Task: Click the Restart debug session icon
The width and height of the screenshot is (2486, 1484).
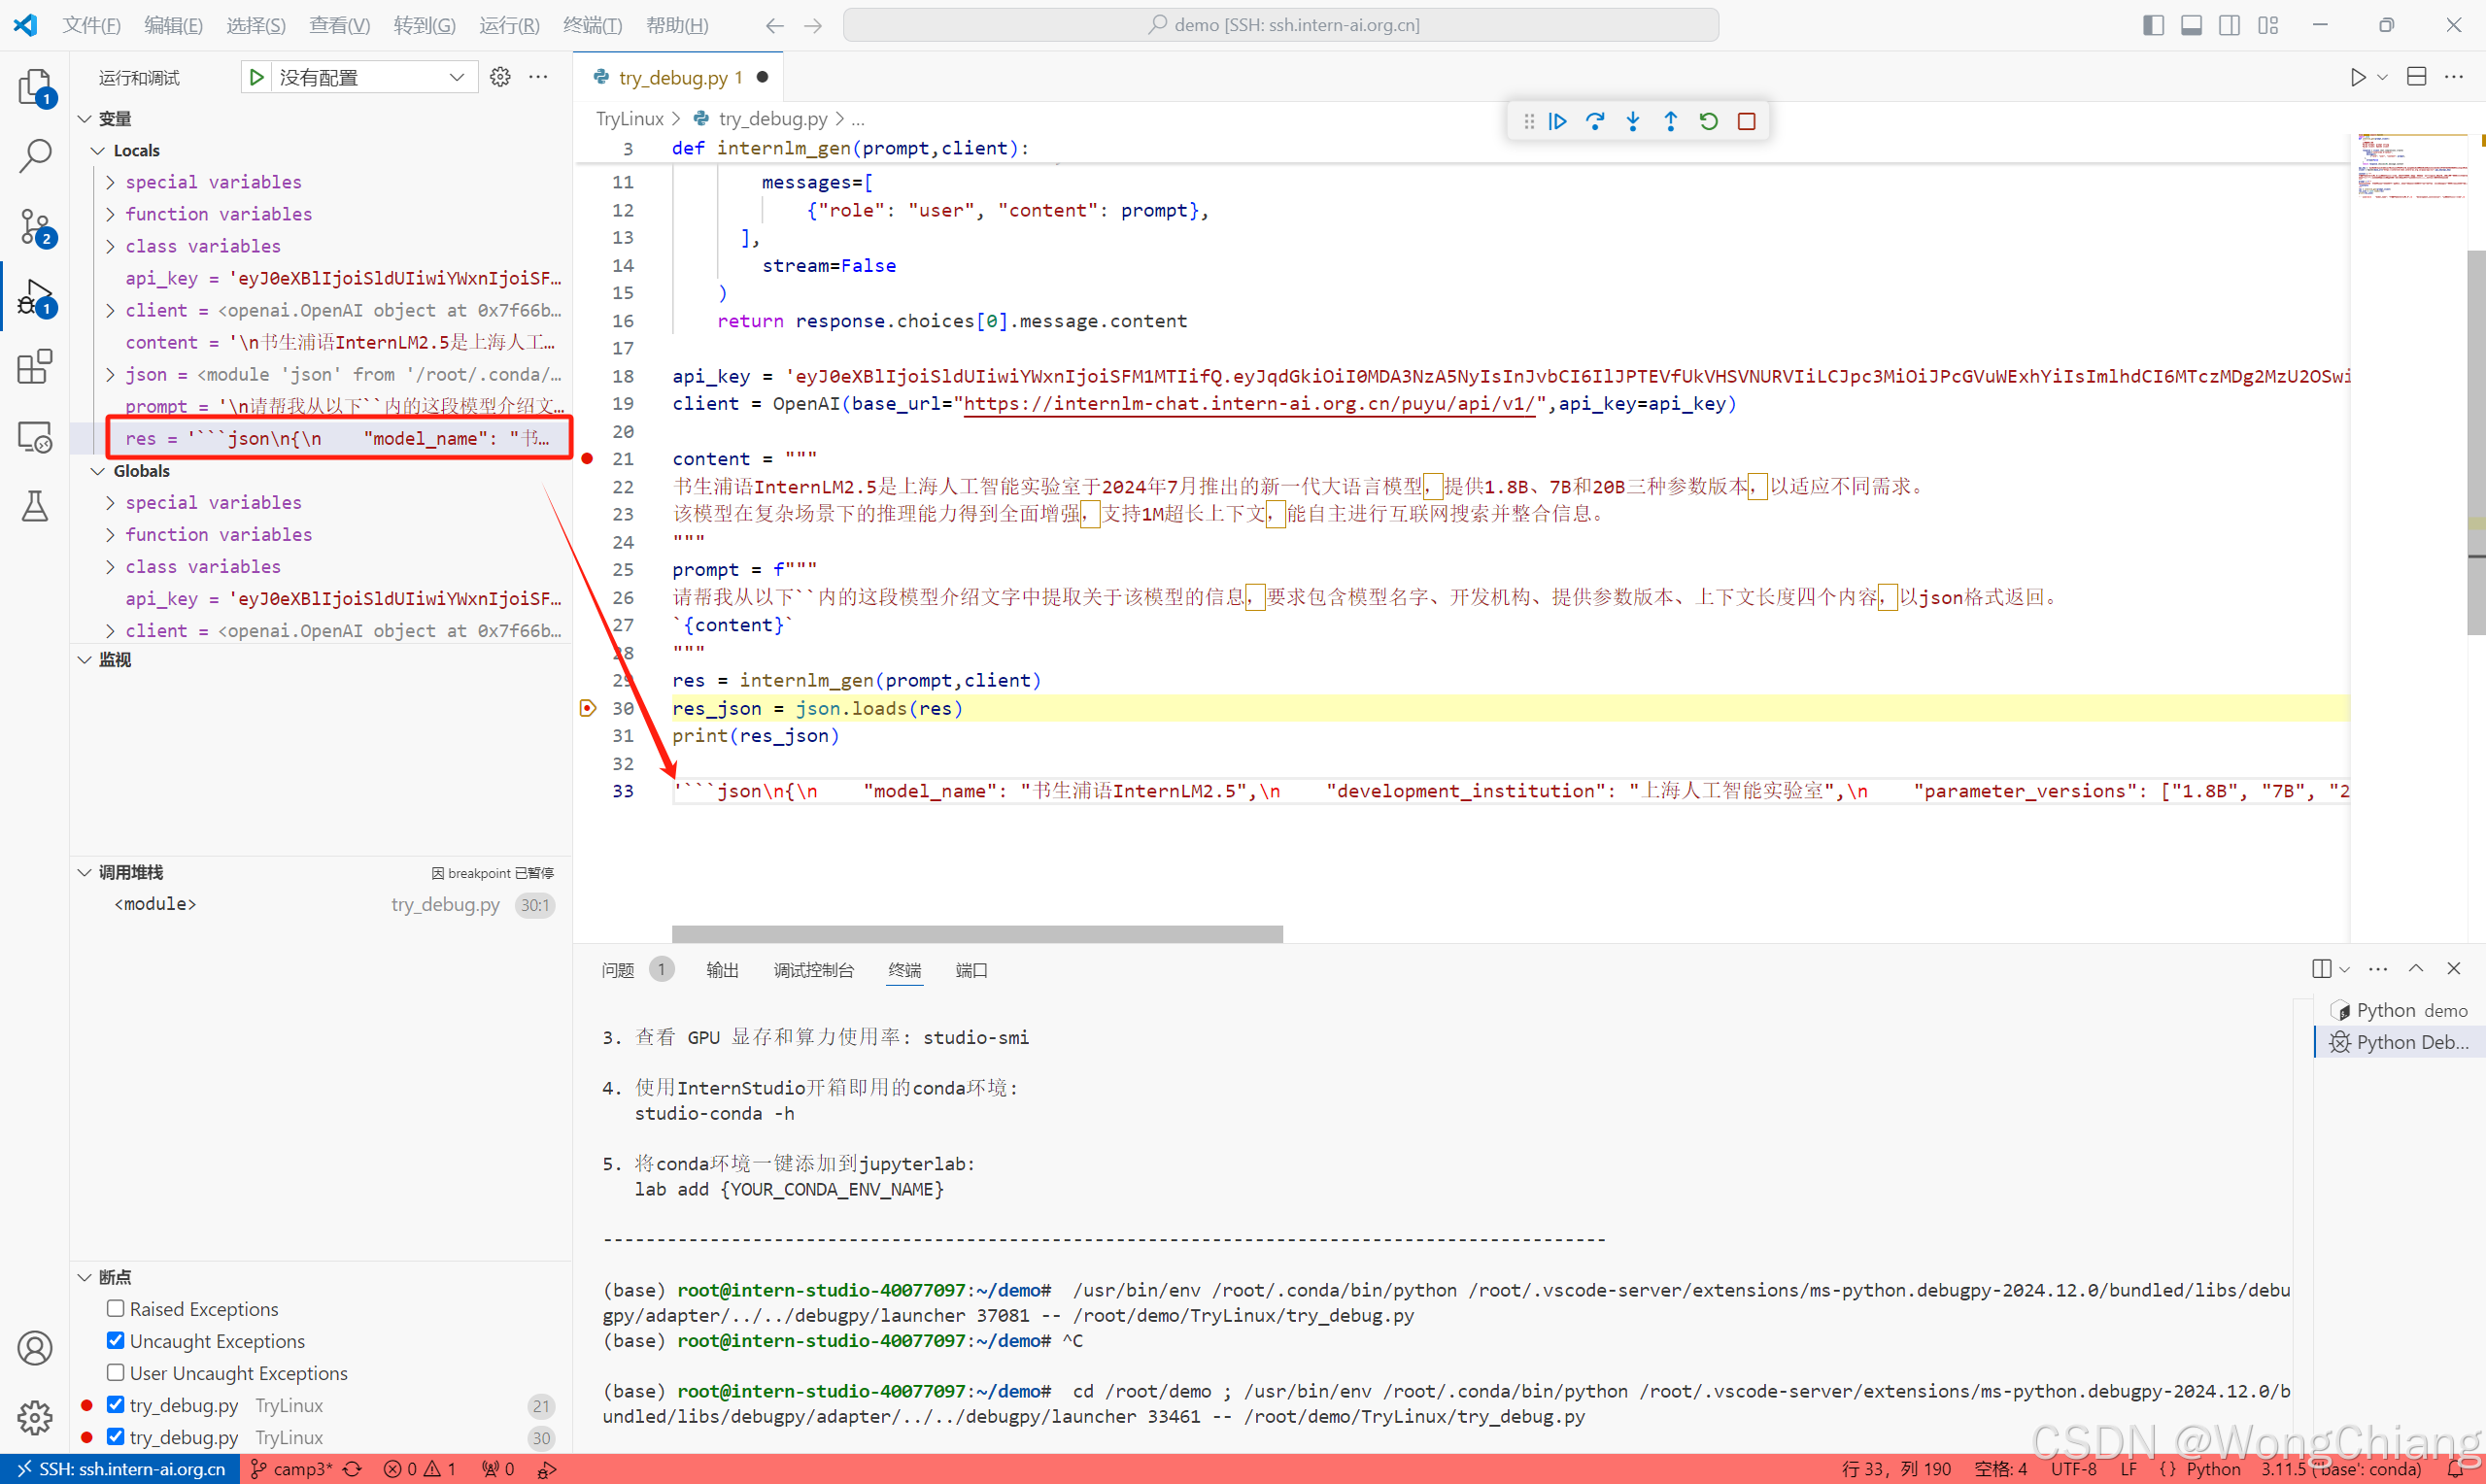Action: (1709, 121)
